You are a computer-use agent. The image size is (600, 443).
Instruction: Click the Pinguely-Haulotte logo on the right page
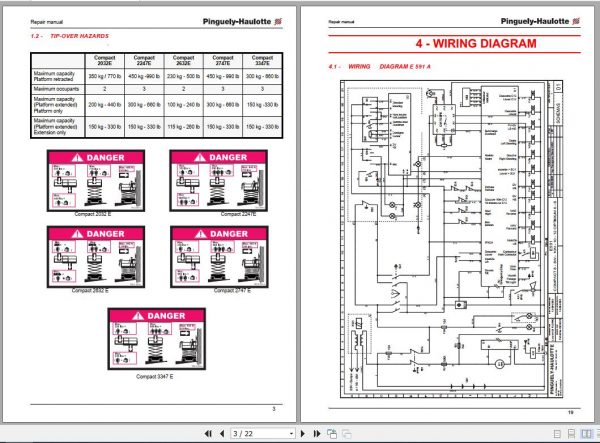click(540, 21)
